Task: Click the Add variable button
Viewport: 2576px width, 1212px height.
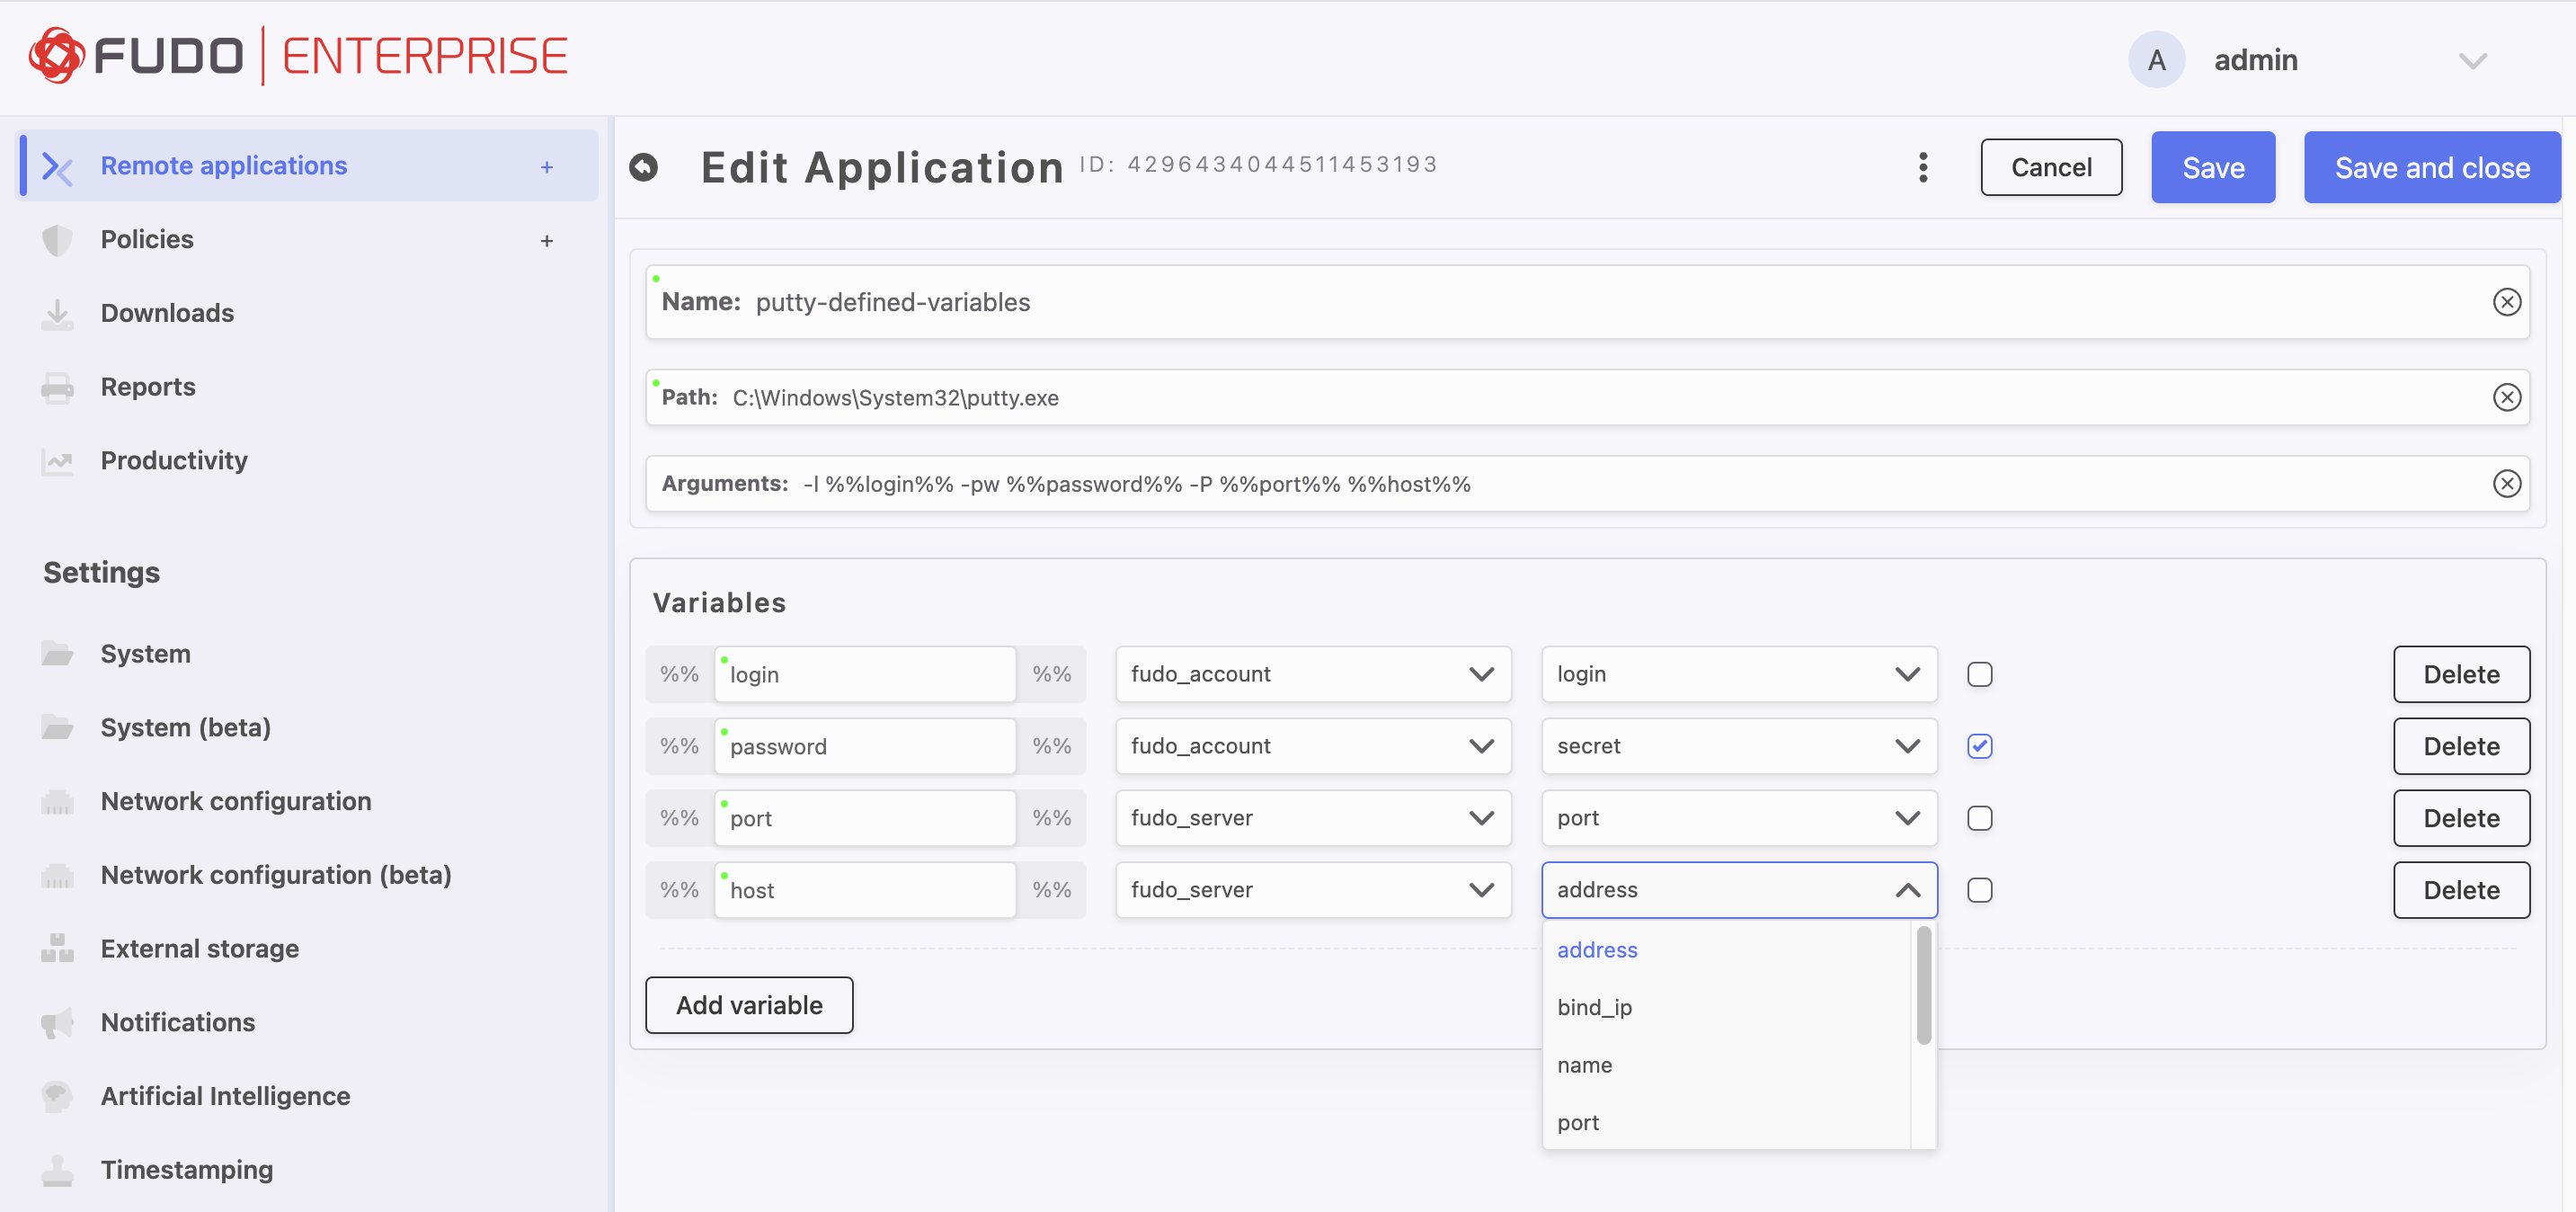Action: click(x=749, y=1005)
